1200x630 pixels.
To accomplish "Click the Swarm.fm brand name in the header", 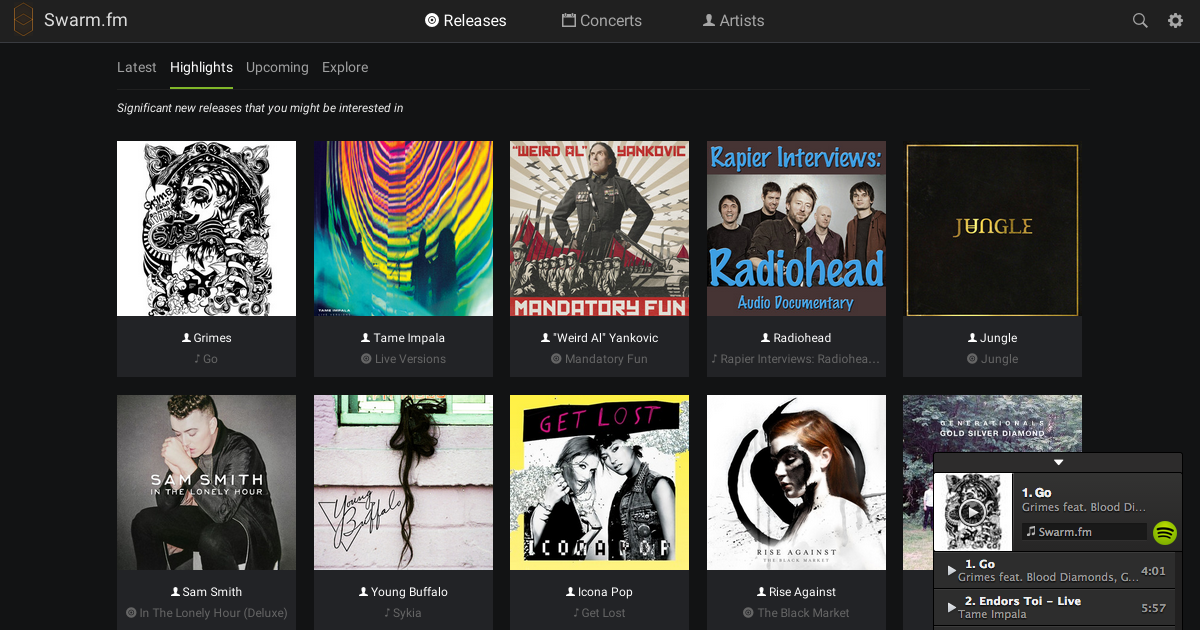I will tap(86, 20).
